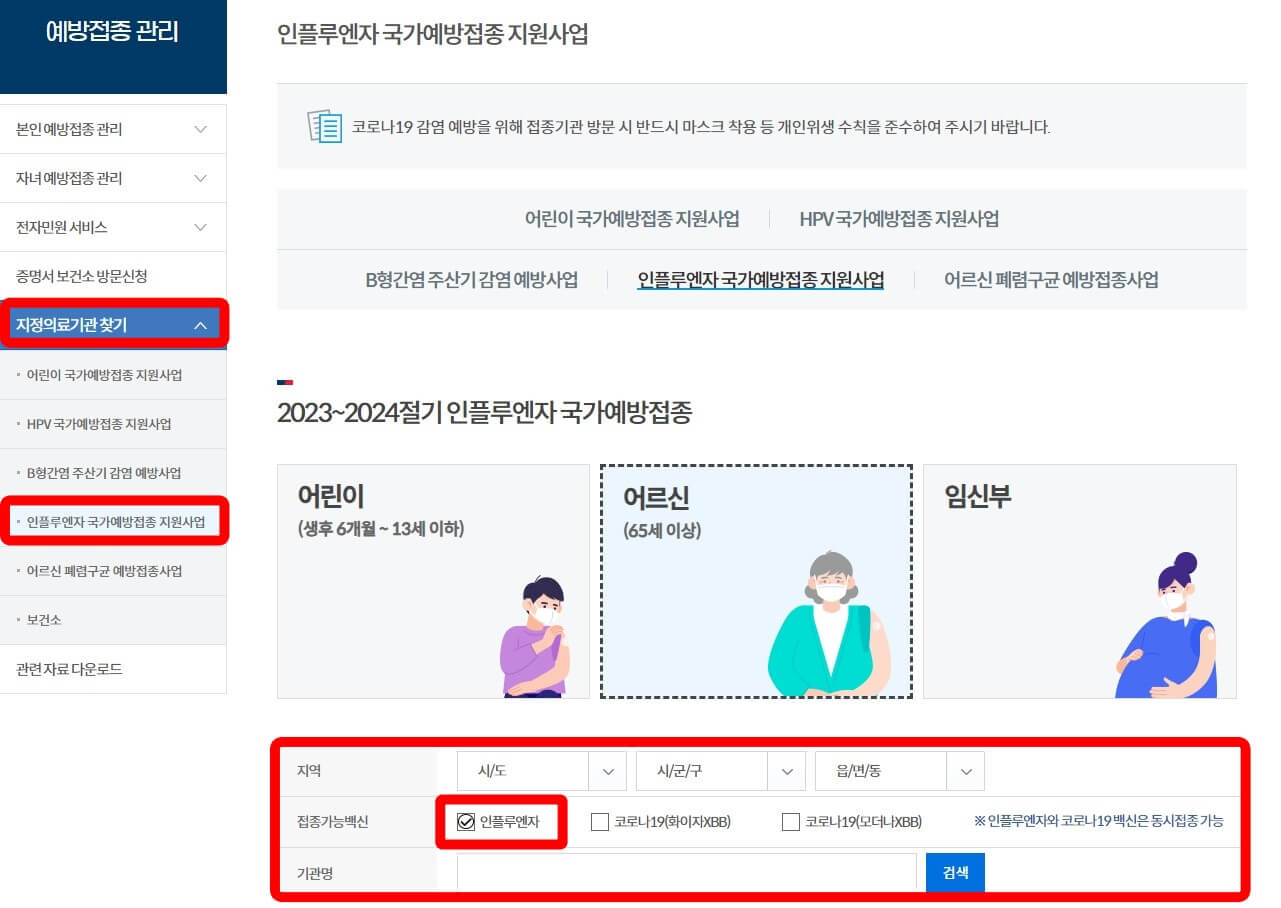
Task: Switch to 어린이 국가예방접종 지원사업 tab
Action: pos(632,219)
